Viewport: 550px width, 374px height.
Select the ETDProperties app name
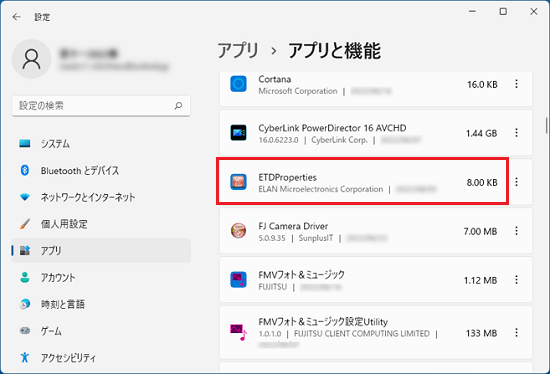point(287,178)
